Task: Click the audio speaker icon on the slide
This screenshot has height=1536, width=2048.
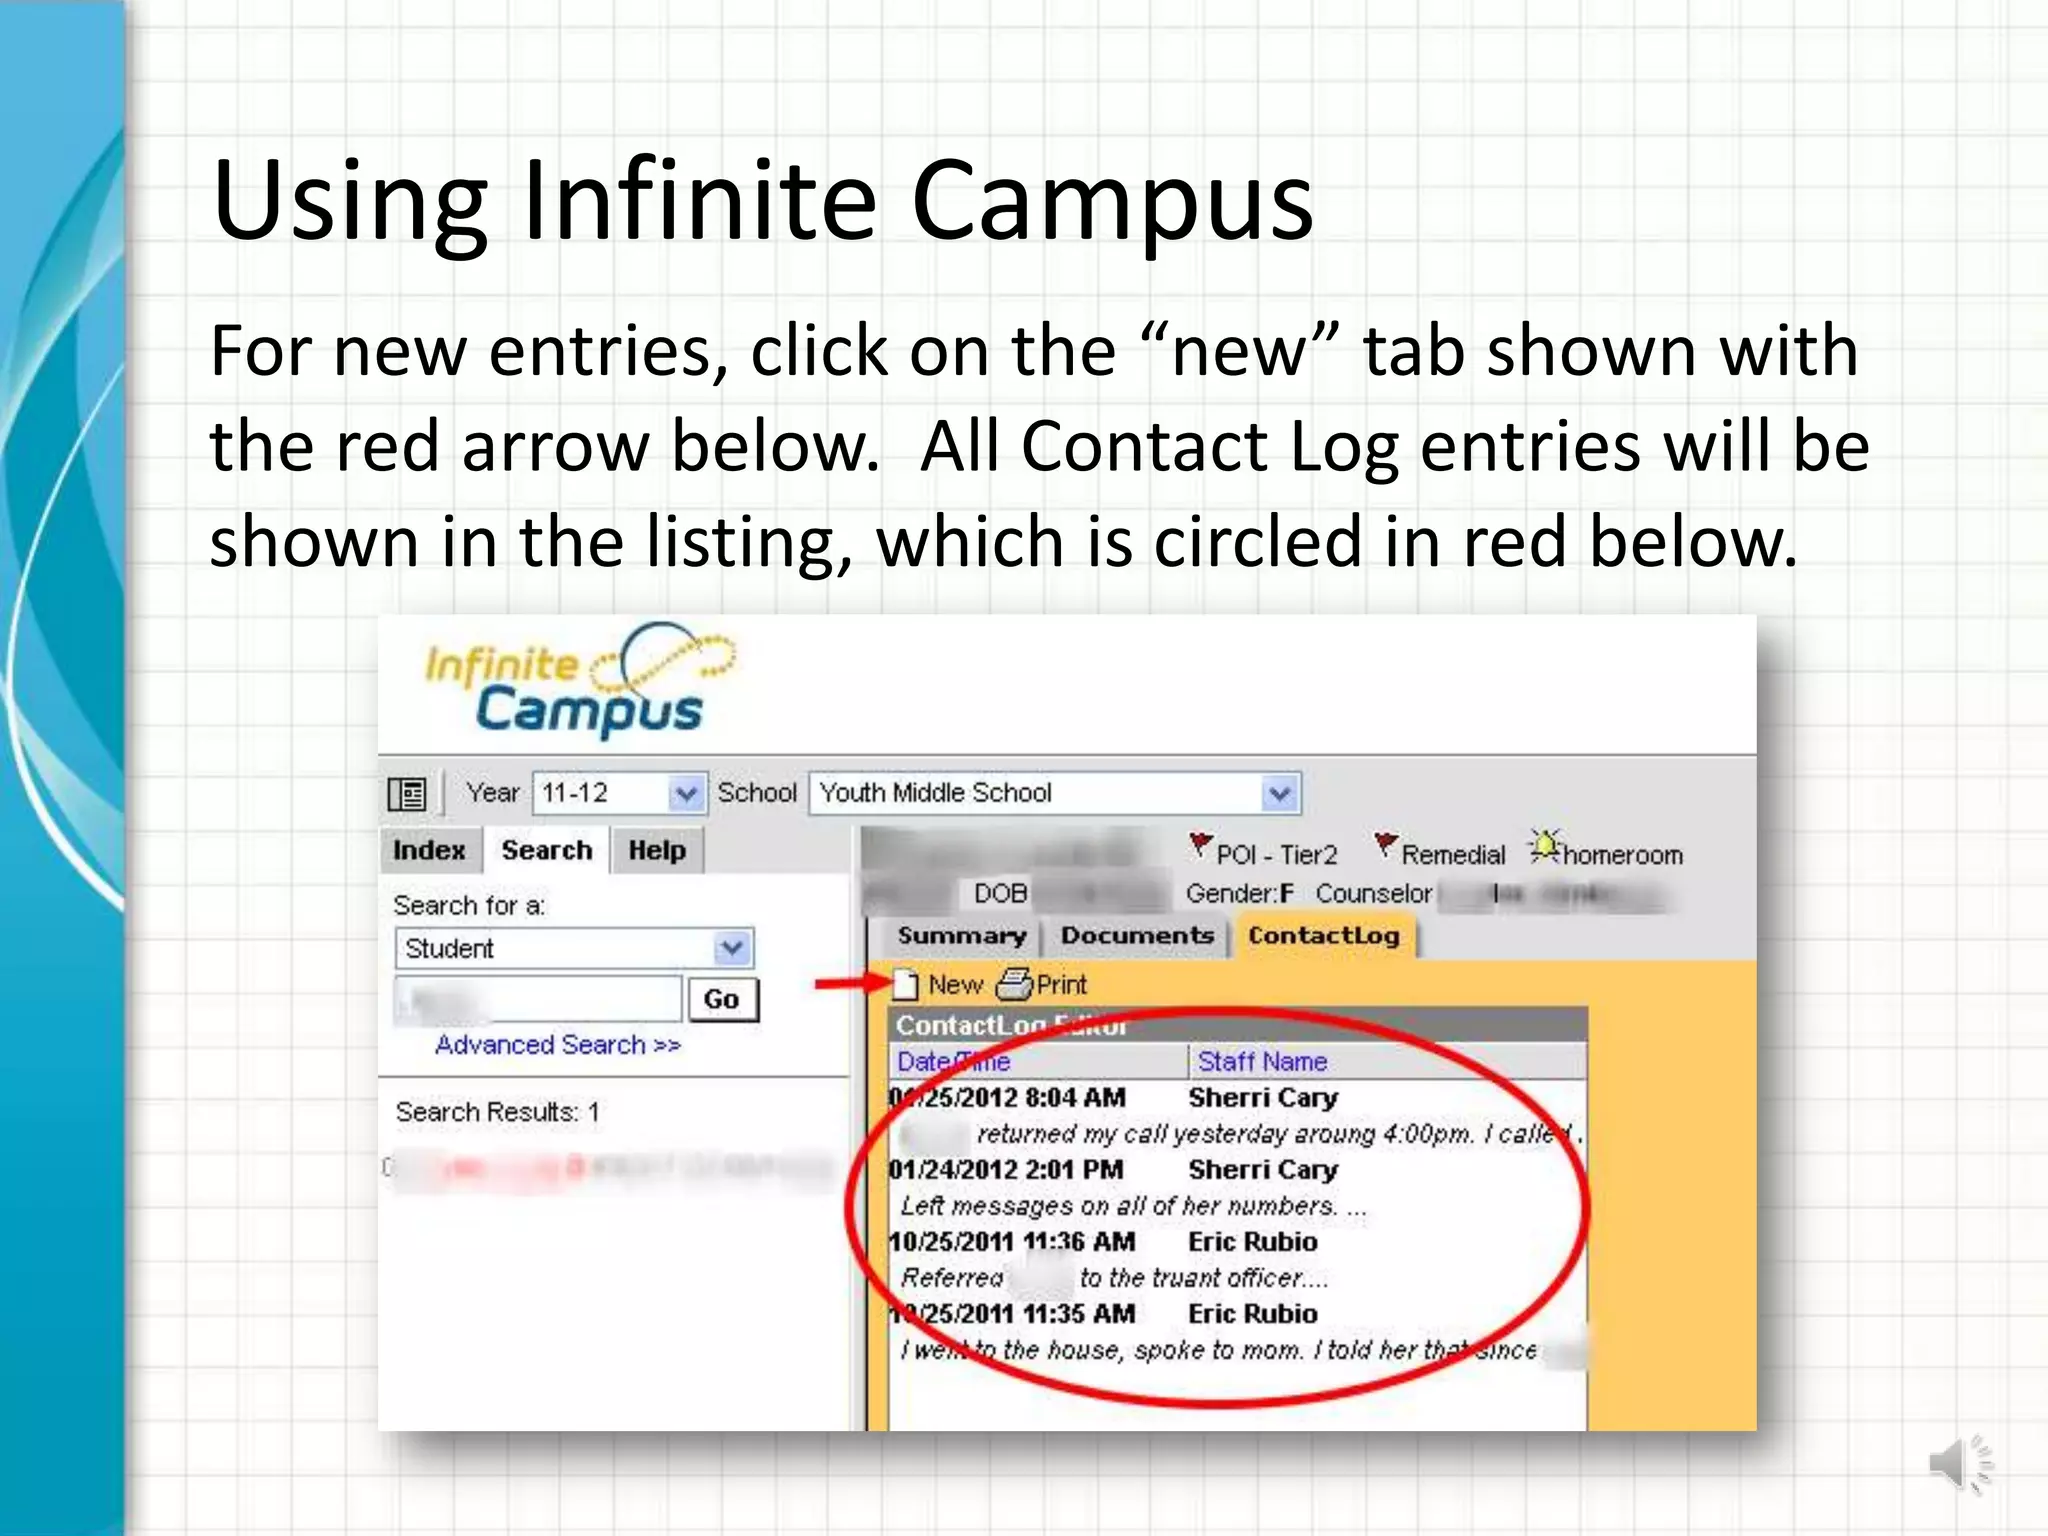Action: [x=1961, y=1465]
